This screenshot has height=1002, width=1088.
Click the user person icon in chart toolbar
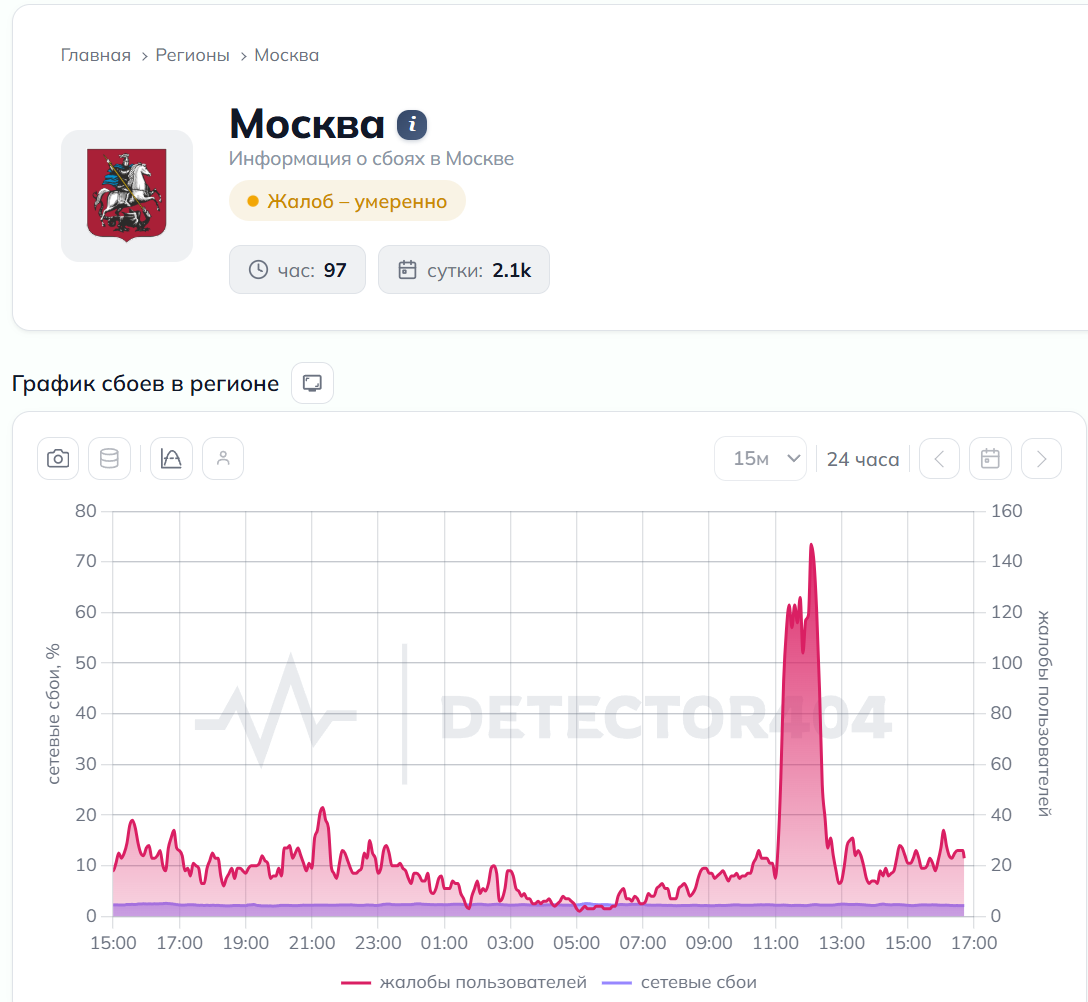[223, 459]
